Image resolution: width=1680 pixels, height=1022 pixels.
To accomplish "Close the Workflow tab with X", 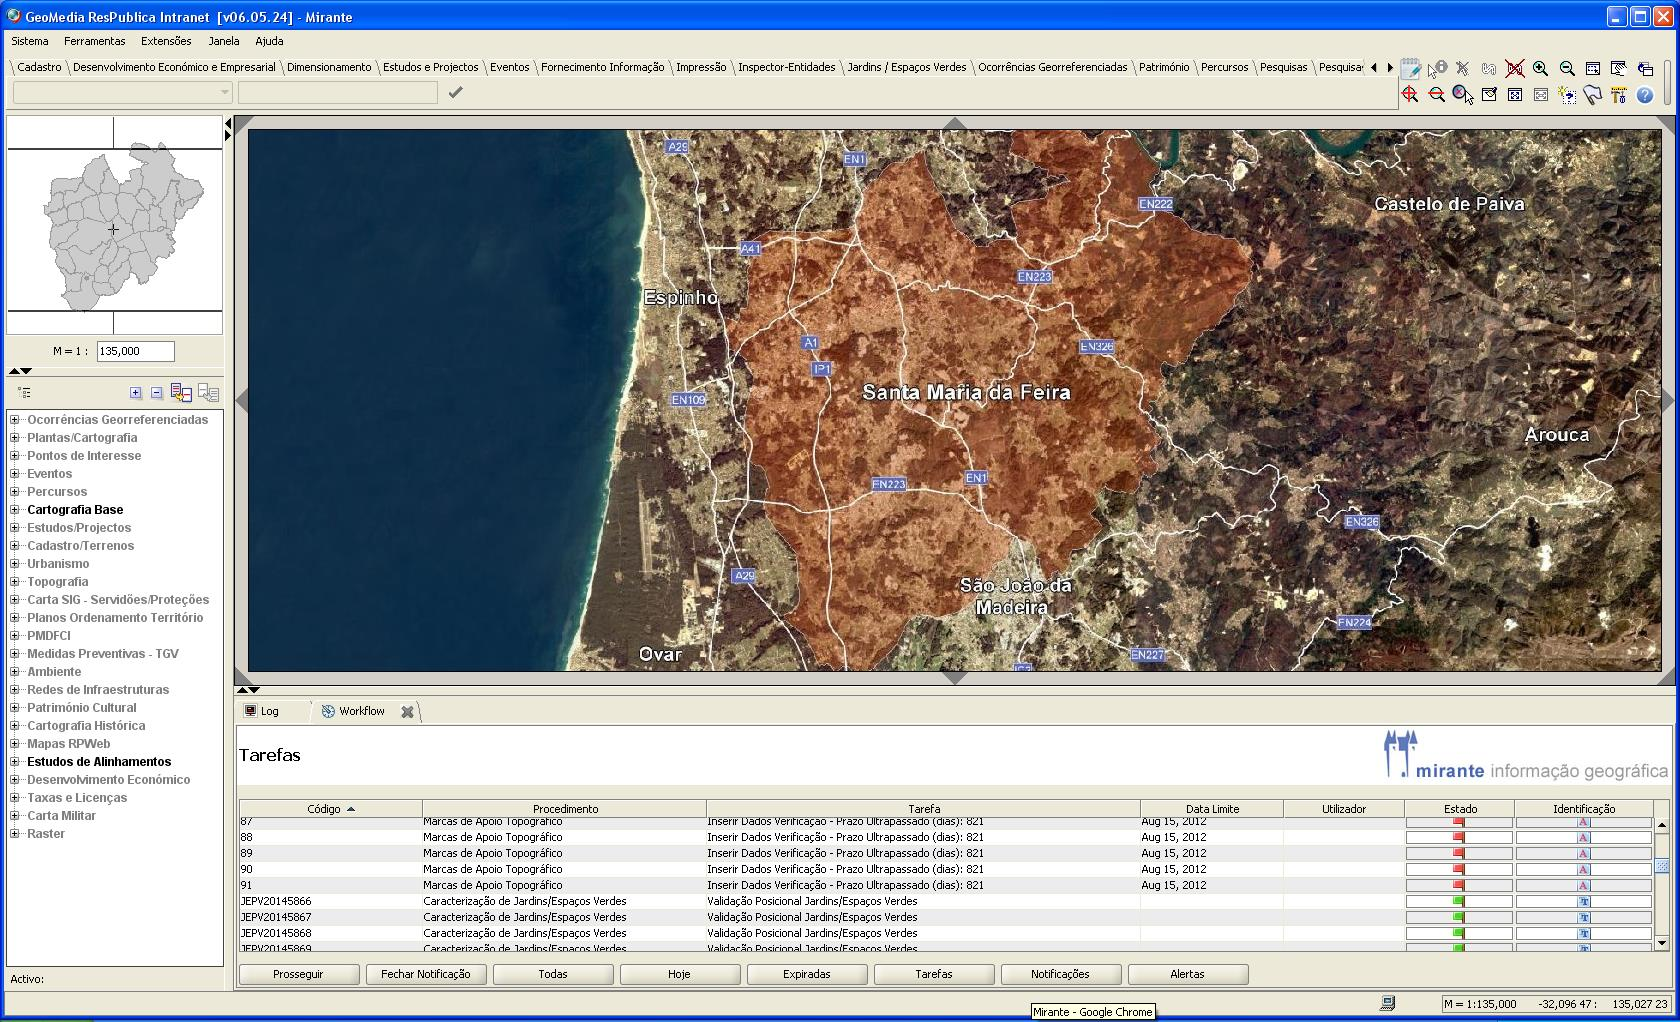I will (x=407, y=712).
